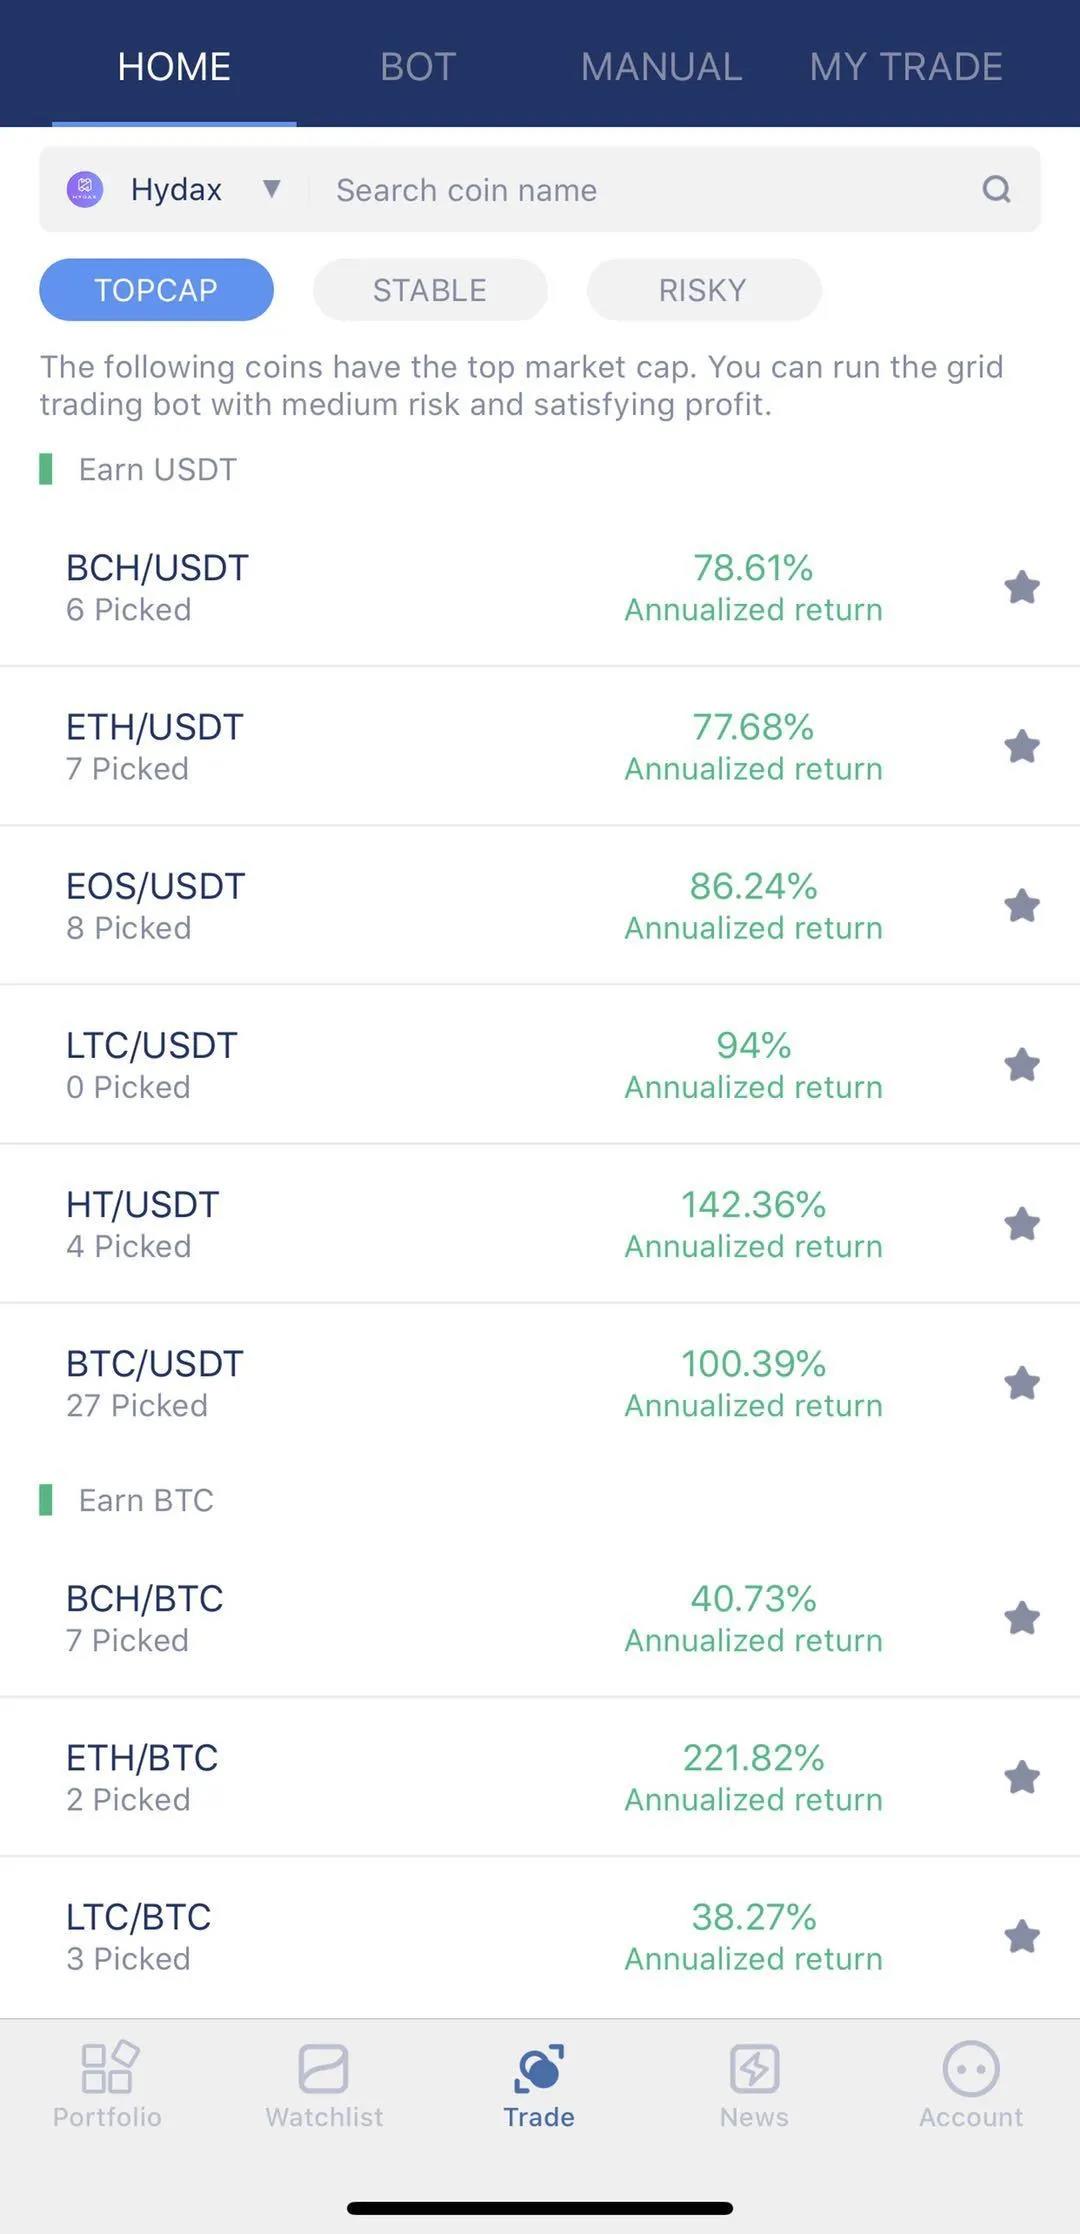
Task: Open the Portfolio tab icon
Action: coord(108,2066)
